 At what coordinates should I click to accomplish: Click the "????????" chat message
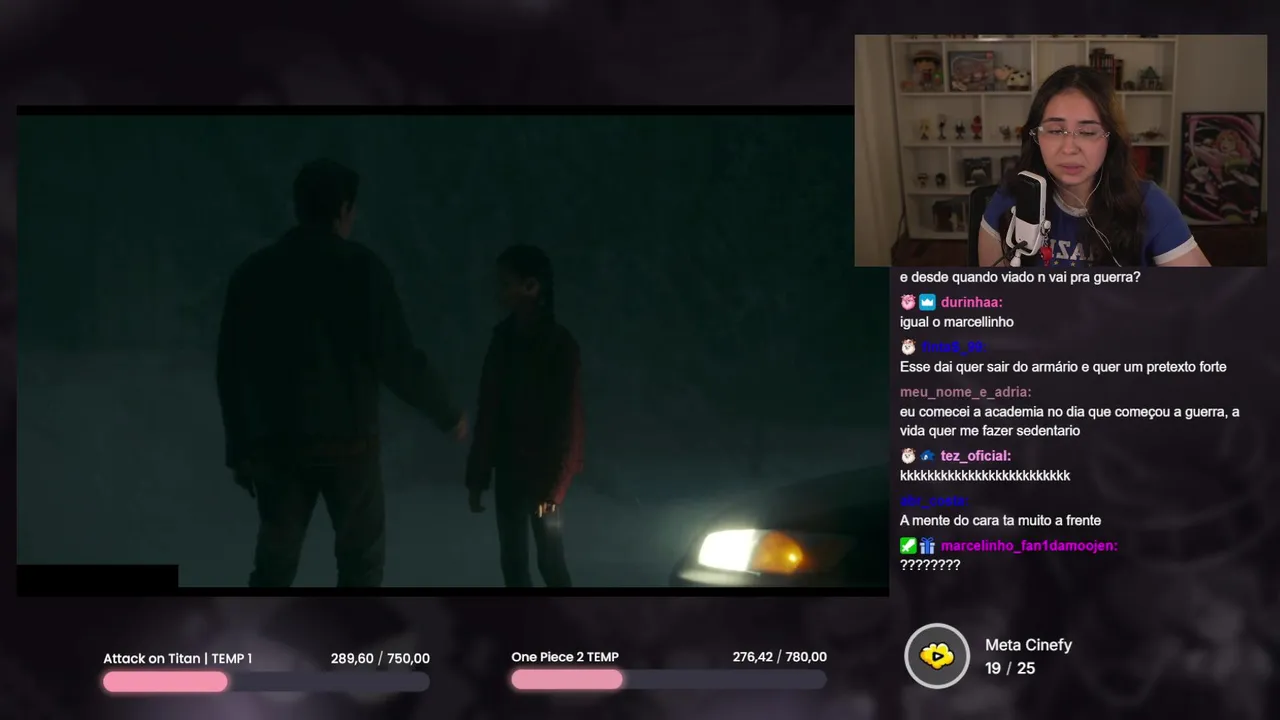coord(930,565)
